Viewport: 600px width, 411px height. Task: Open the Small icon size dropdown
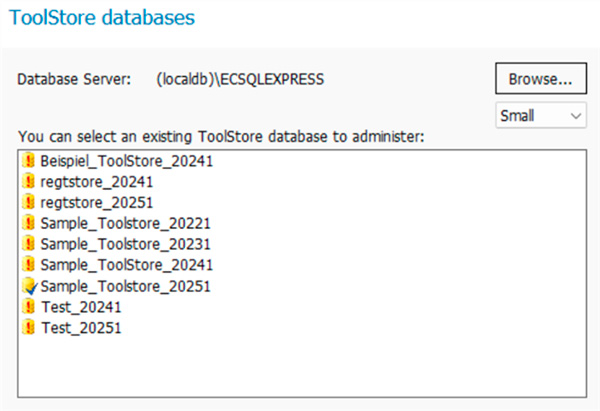pyautogui.click(x=541, y=117)
